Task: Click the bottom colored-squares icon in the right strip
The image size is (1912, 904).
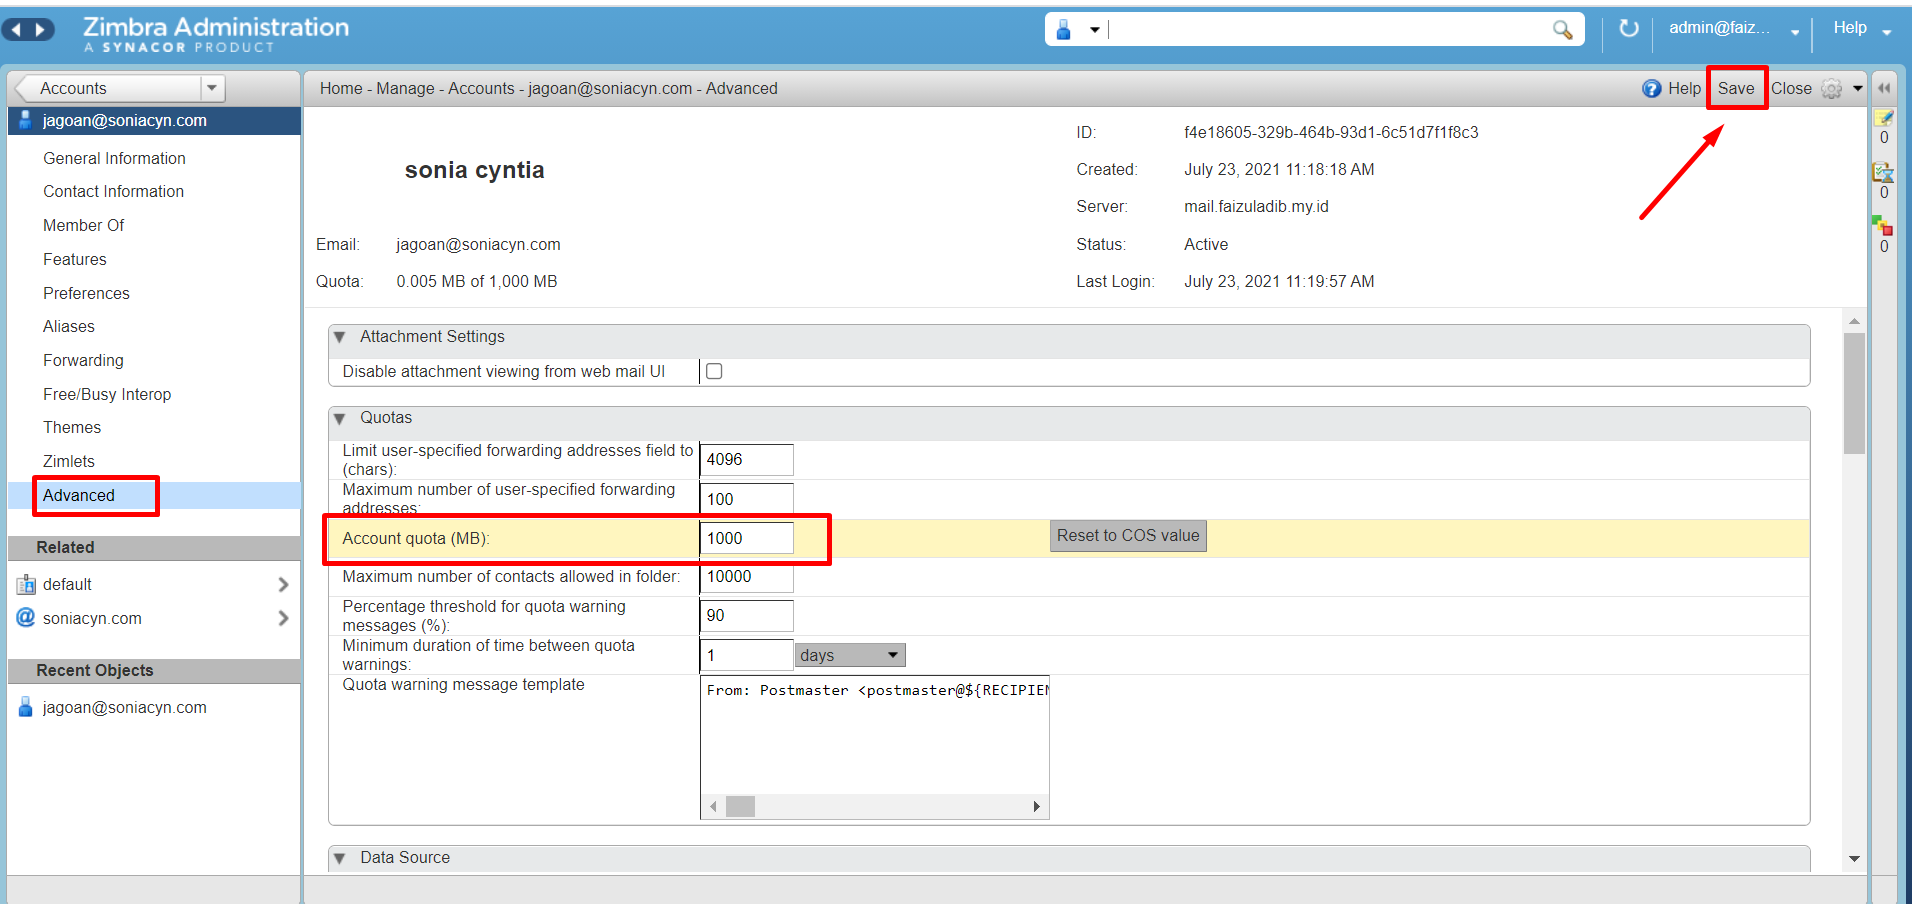Action: click(x=1883, y=226)
